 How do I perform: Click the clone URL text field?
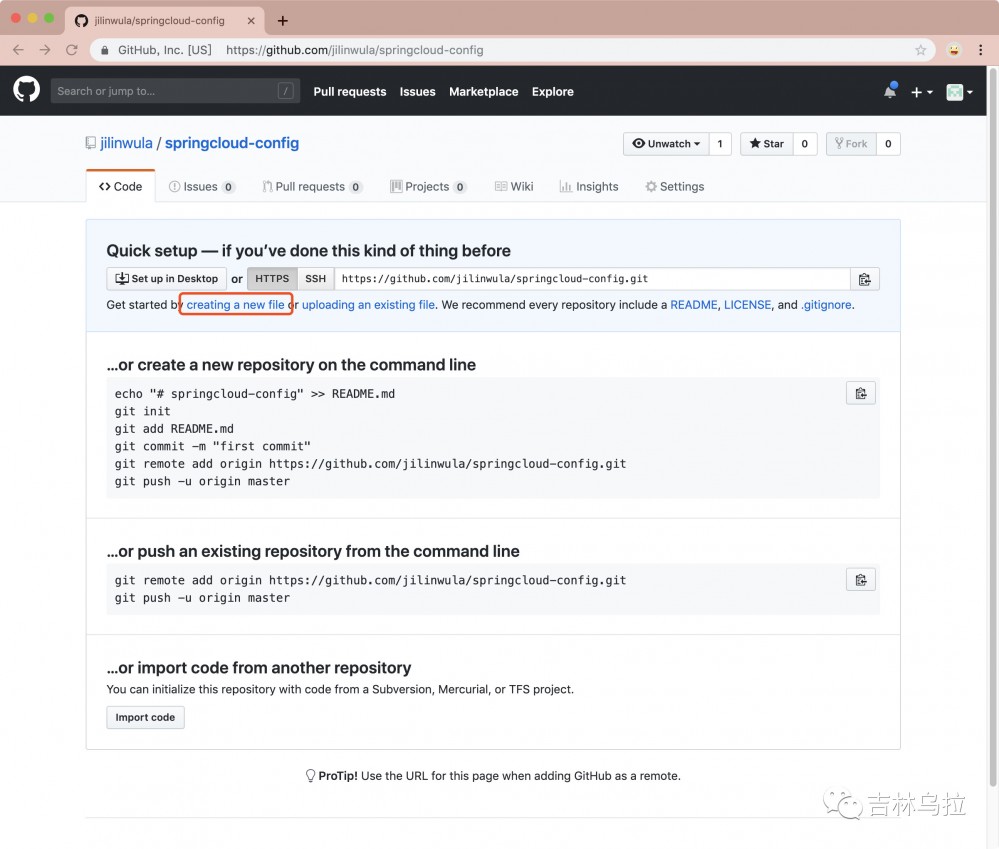click(593, 279)
